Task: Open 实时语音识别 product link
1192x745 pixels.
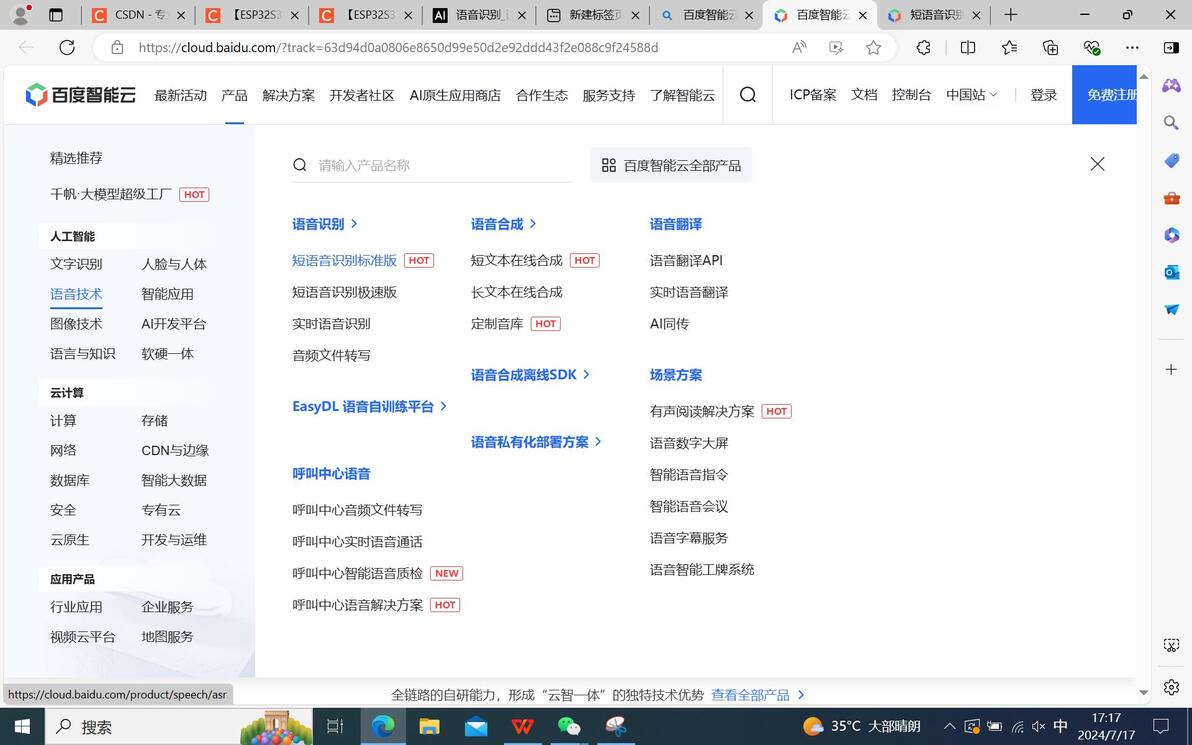Action: pos(331,324)
